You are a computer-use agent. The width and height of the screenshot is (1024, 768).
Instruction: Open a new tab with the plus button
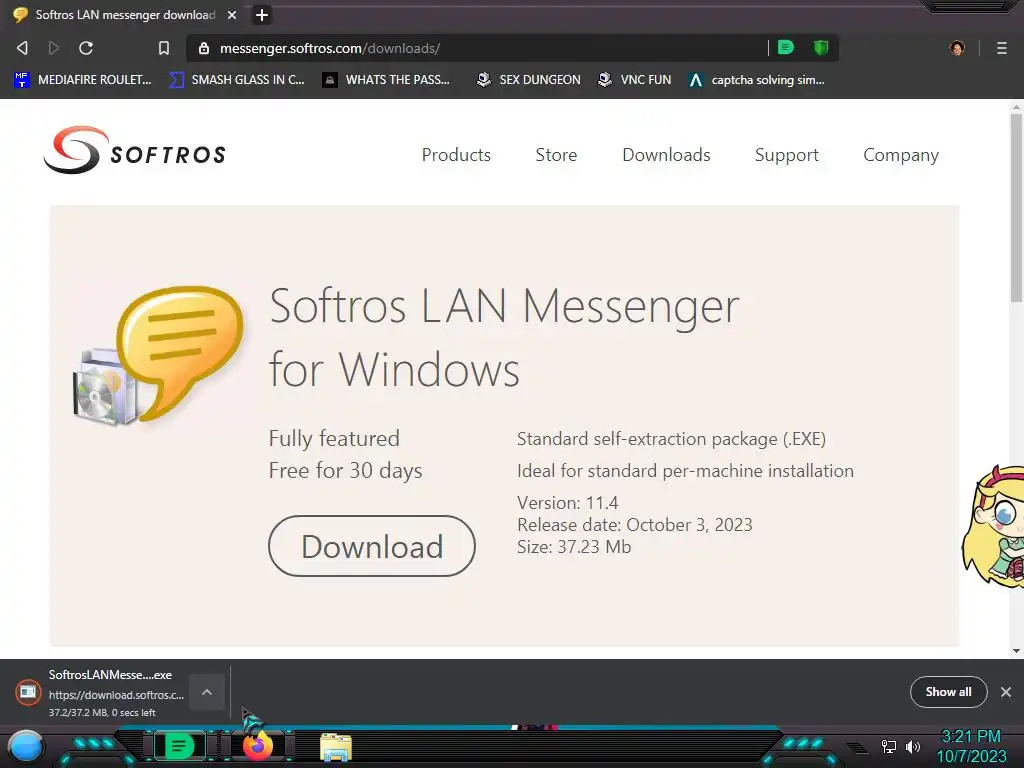262,15
